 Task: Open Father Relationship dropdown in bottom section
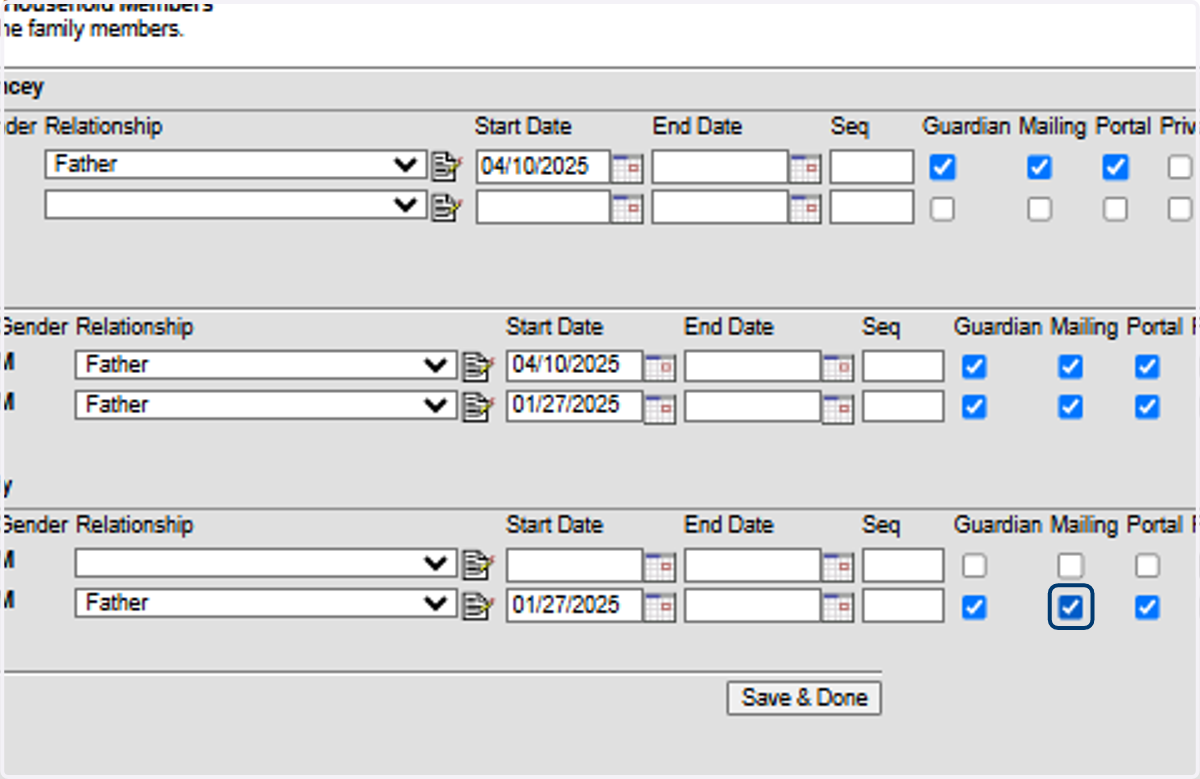click(266, 604)
